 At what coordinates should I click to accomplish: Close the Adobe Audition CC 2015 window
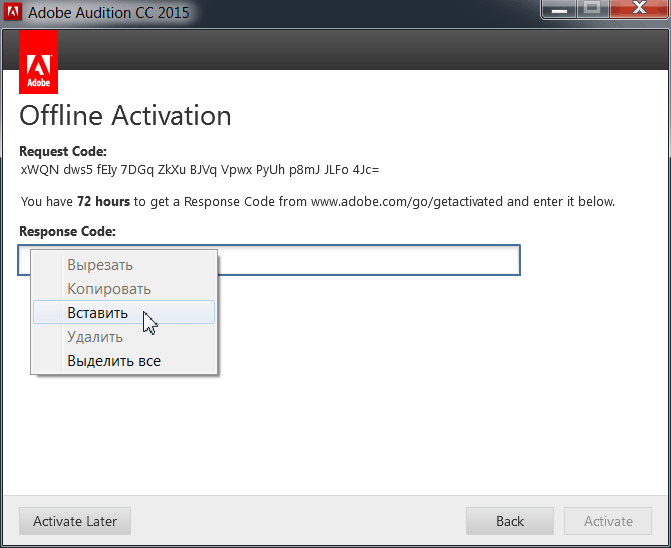(639, 9)
